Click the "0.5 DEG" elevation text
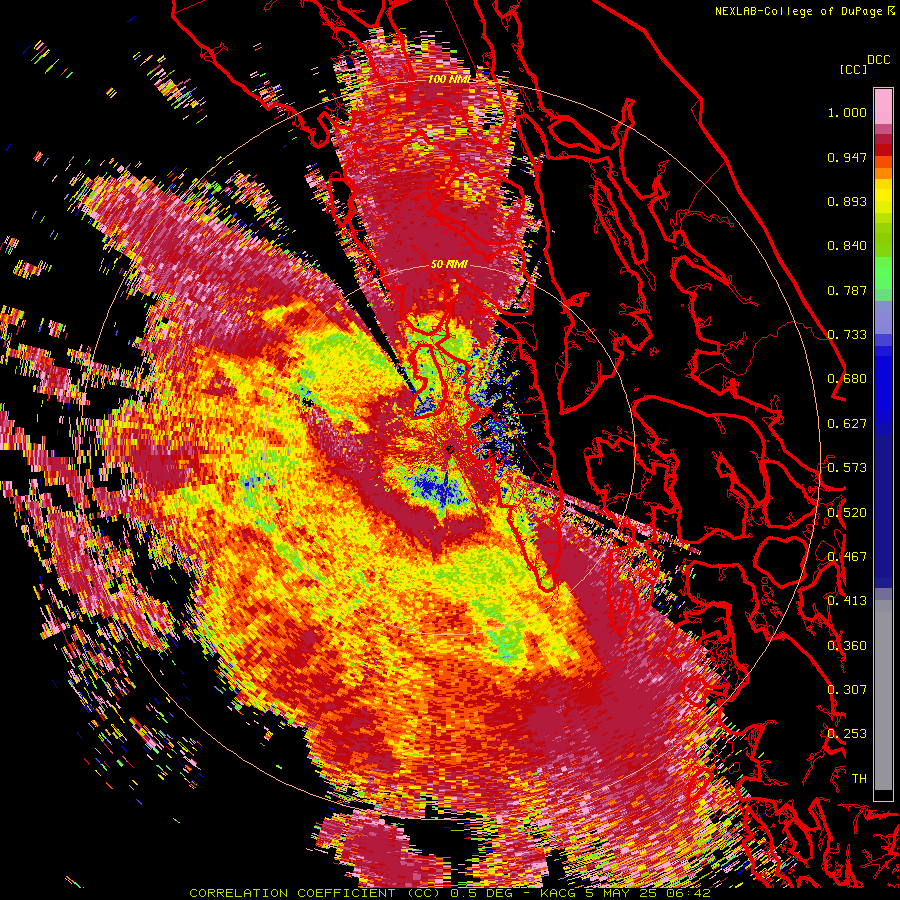This screenshot has height=900, width=900. point(483,893)
